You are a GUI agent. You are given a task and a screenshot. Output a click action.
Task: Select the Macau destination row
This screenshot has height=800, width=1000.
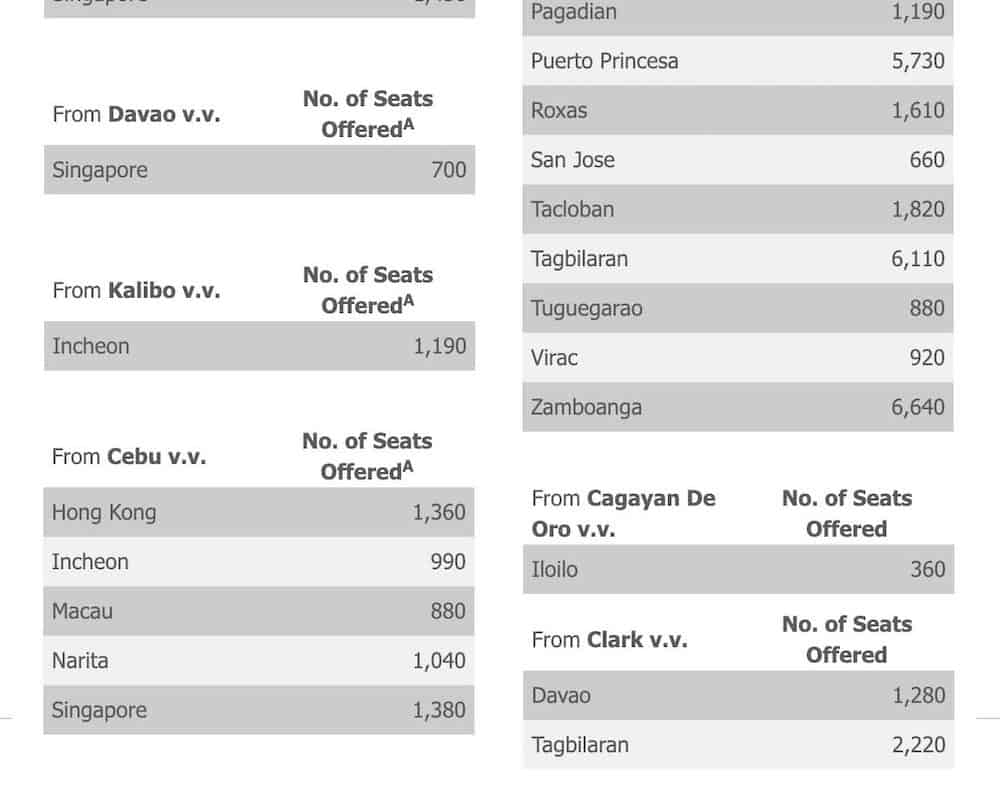259,611
